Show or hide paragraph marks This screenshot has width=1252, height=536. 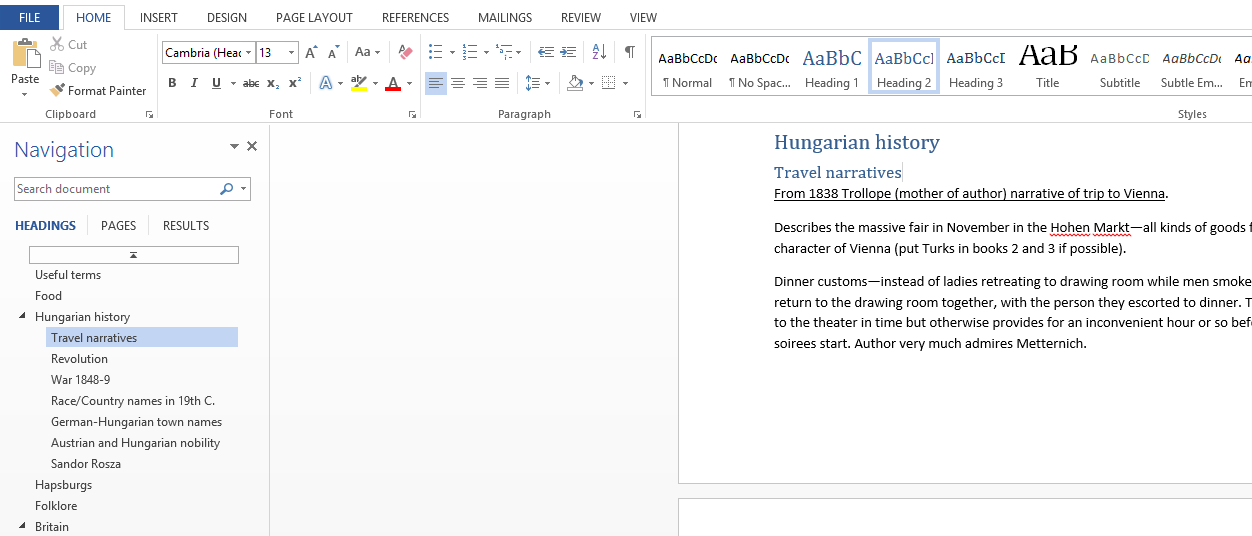[629, 52]
